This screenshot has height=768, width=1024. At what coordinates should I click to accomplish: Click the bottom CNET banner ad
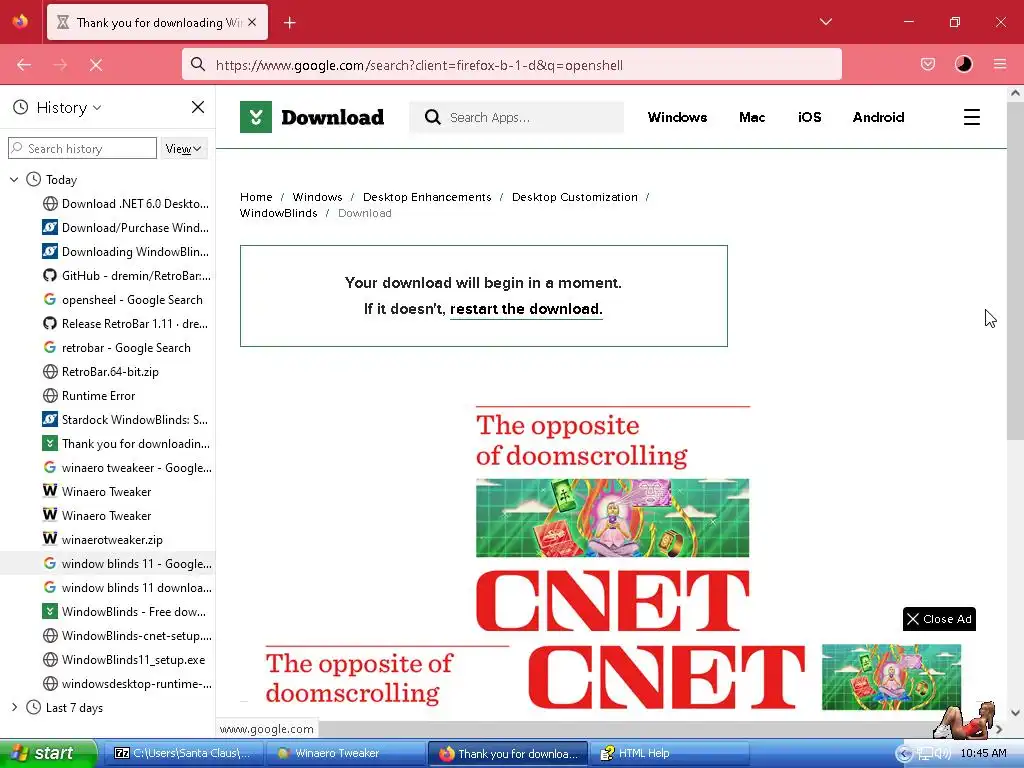click(x=613, y=677)
